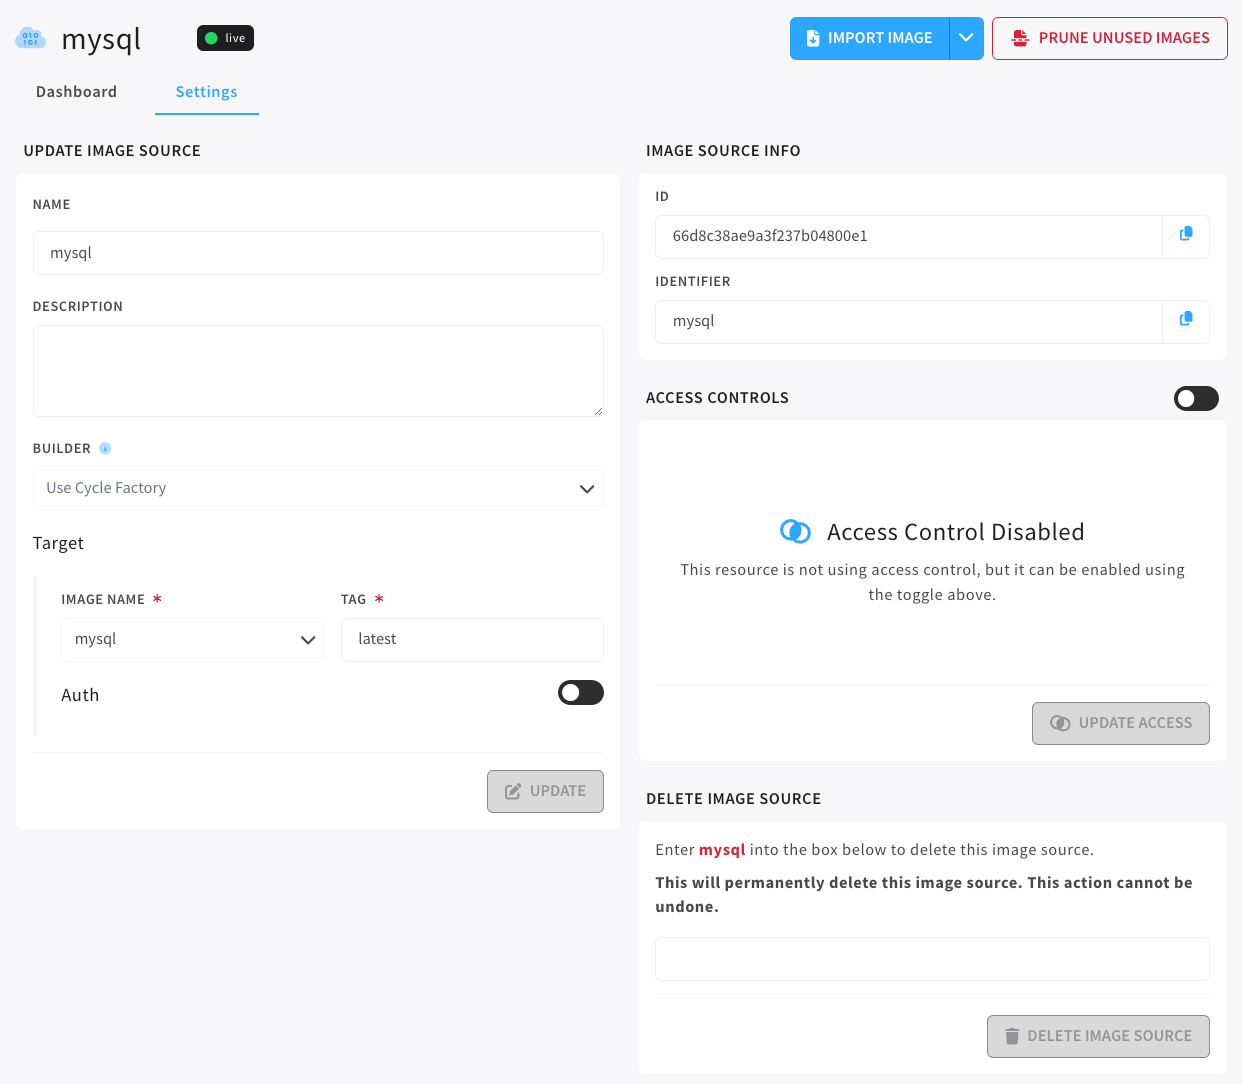Screen dimensions: 1242x1084
Task: Select the Settings tab
Action: pyautogui.click(x=207, y=92)
